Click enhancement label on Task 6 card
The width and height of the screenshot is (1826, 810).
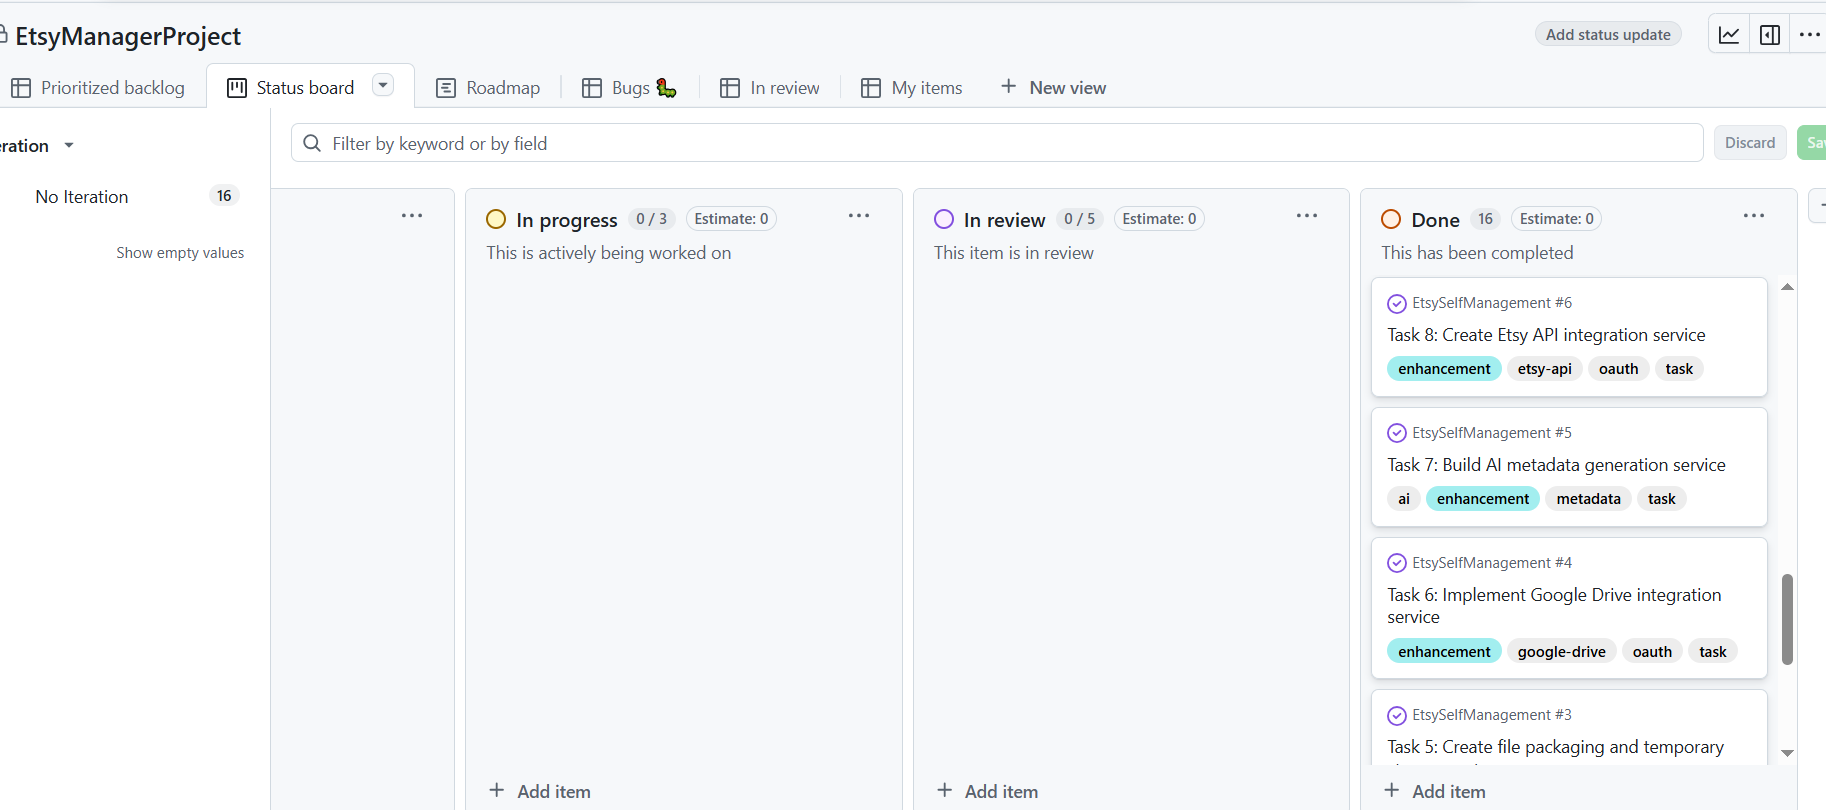coord(1444,652)
